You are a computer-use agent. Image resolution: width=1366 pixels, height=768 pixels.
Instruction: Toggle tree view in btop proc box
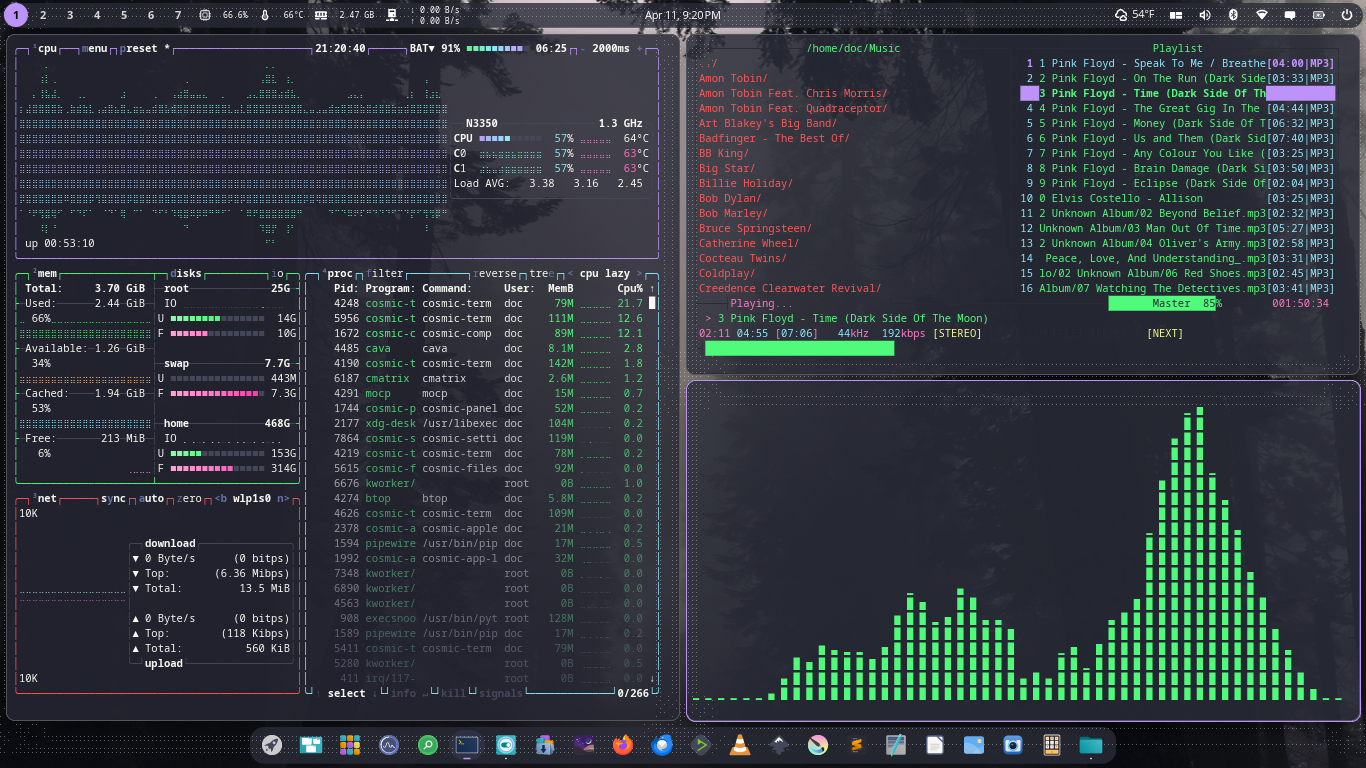tap(540, 273)
